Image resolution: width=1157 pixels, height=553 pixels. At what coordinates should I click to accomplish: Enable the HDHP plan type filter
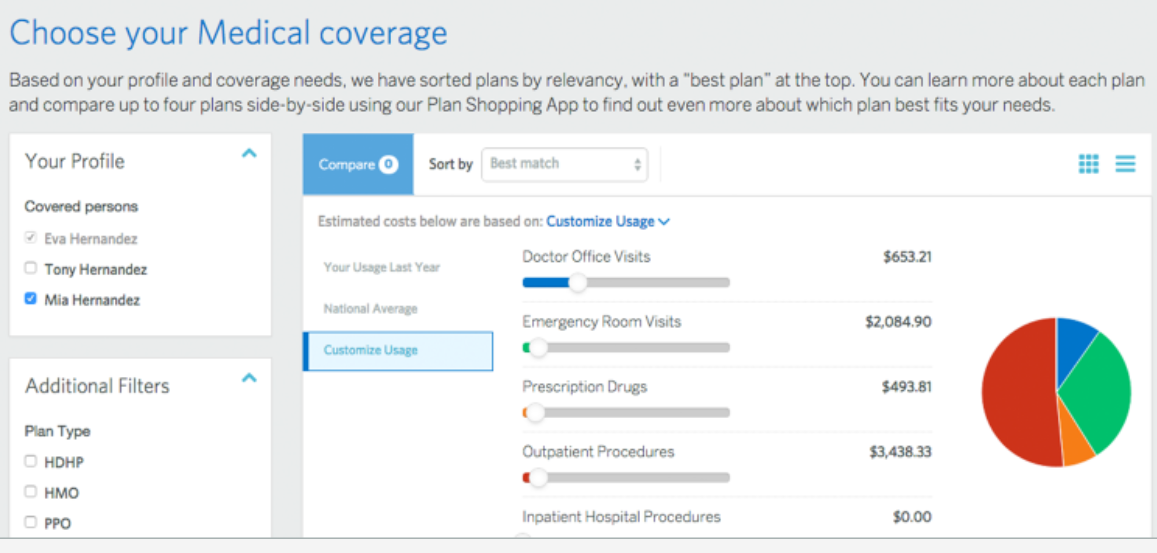click(x=31, y=462)
